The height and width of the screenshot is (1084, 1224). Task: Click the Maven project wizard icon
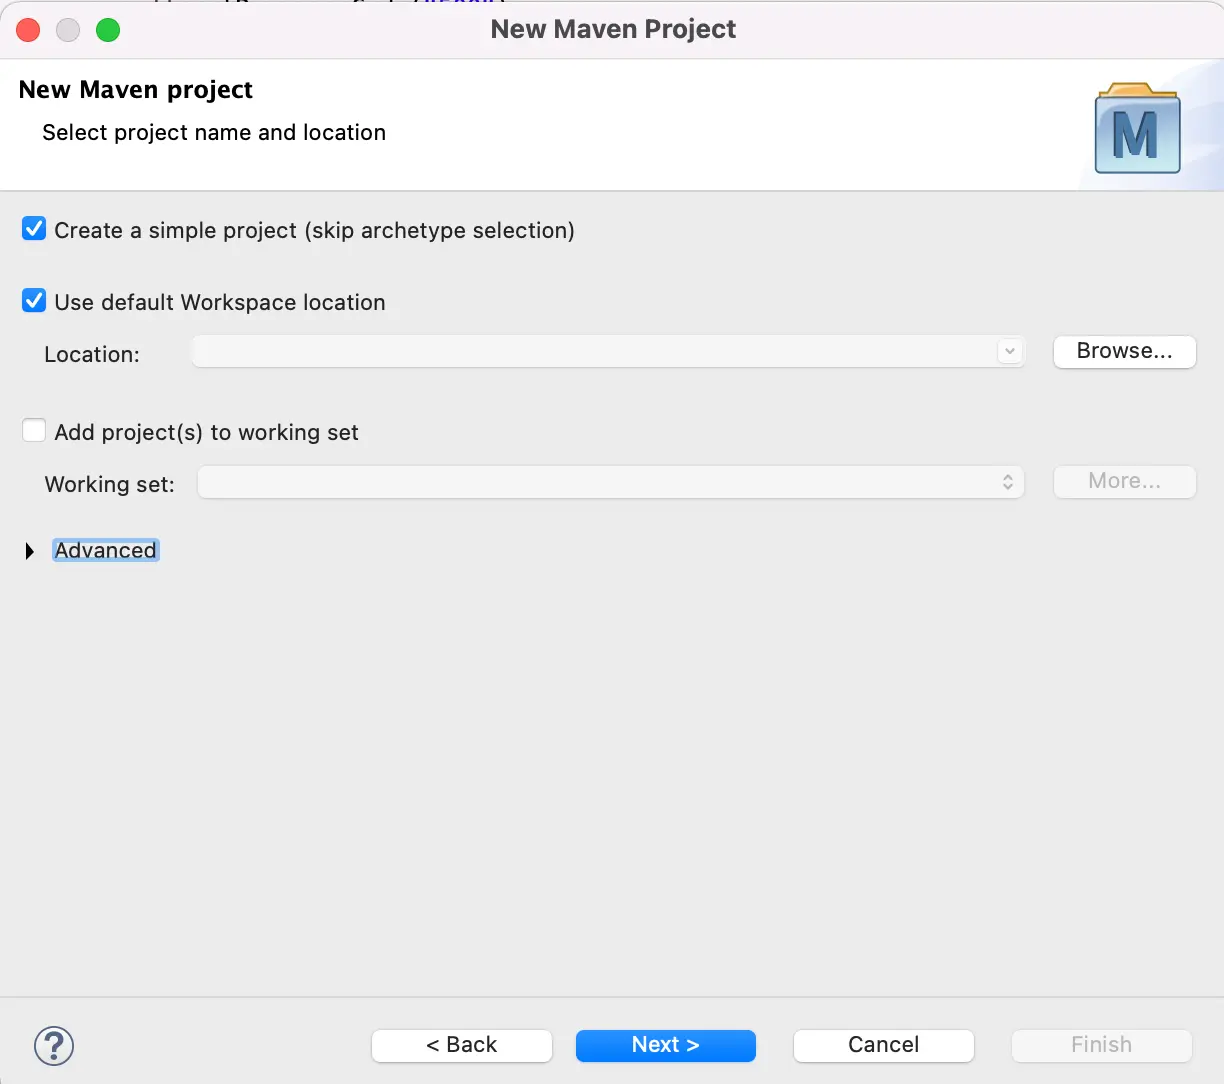tap(1138, 127)
